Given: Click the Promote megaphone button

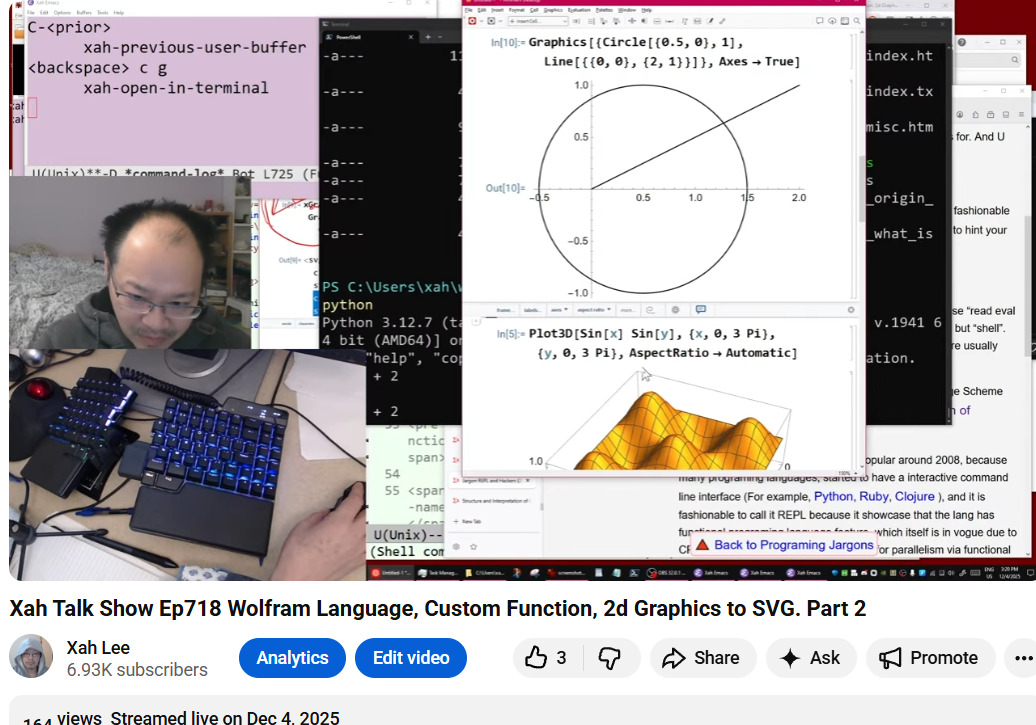Looking at the screenshot, I should [x=929, y=658].
